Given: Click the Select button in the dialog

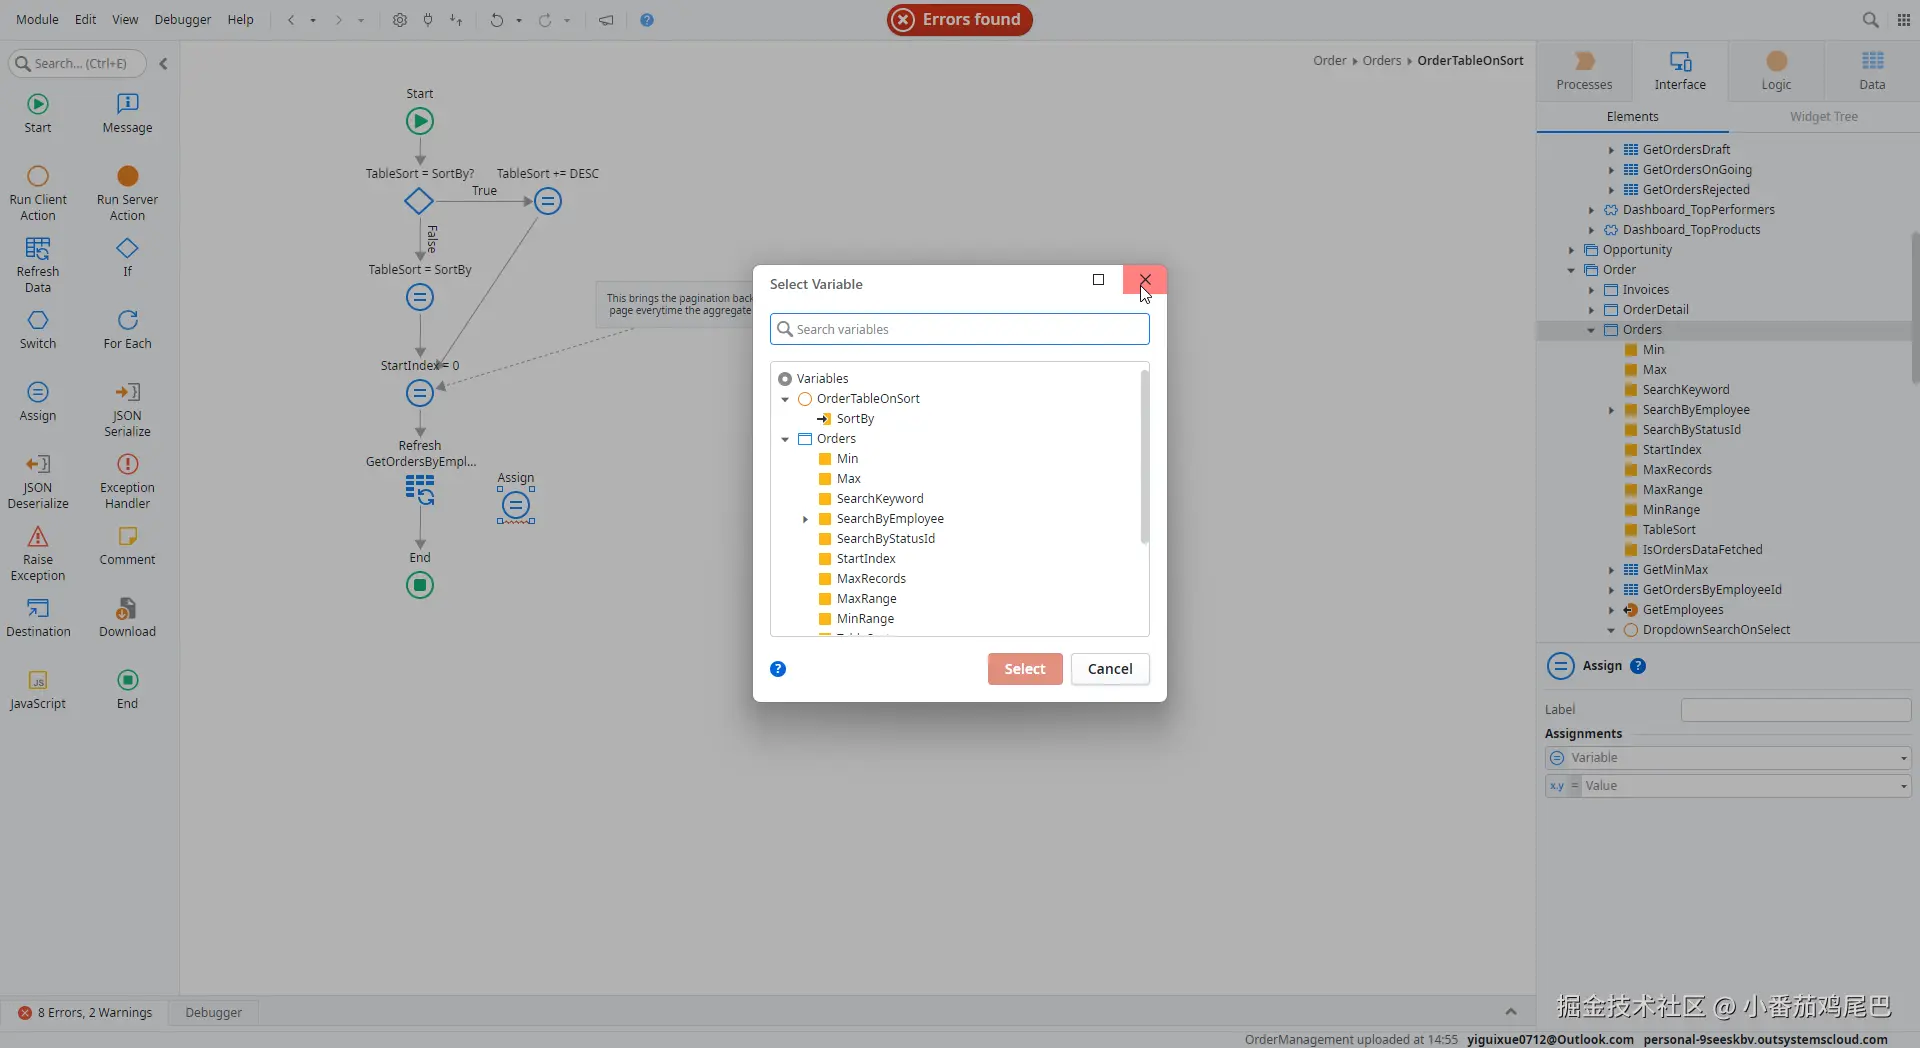Looking at the screenshot, I should [1025, 669].
